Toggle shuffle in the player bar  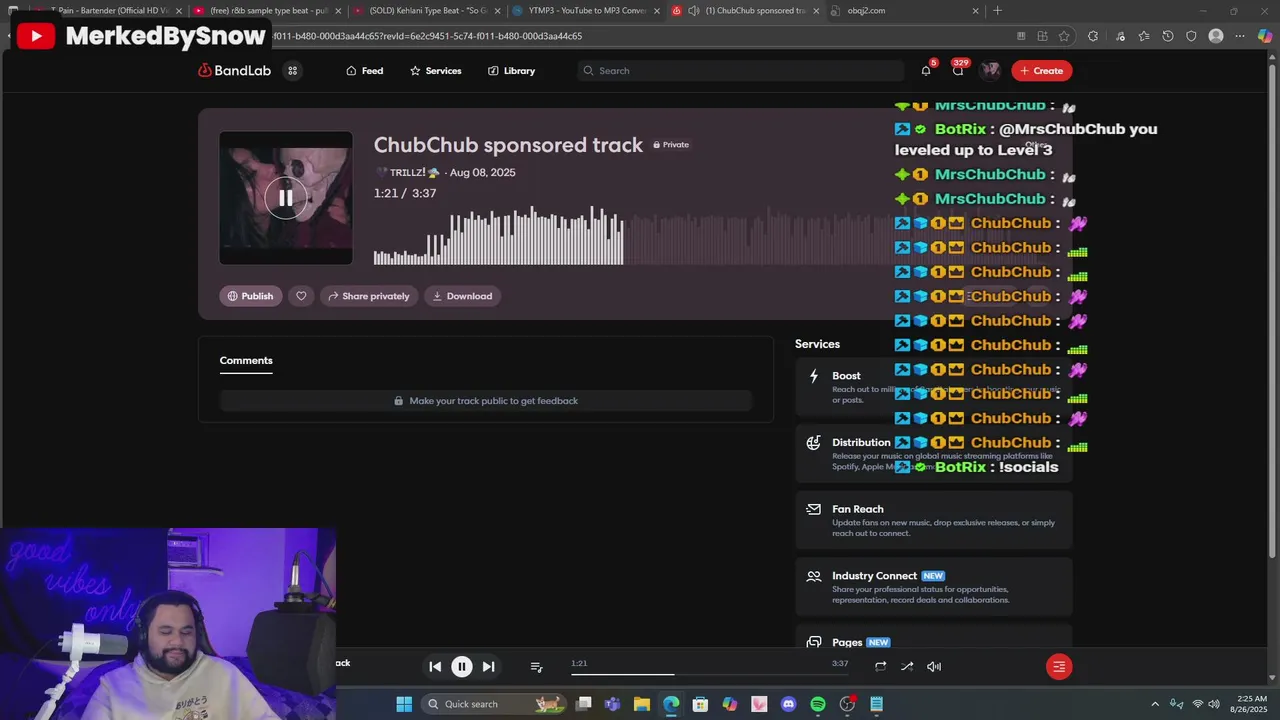[907, 666]
